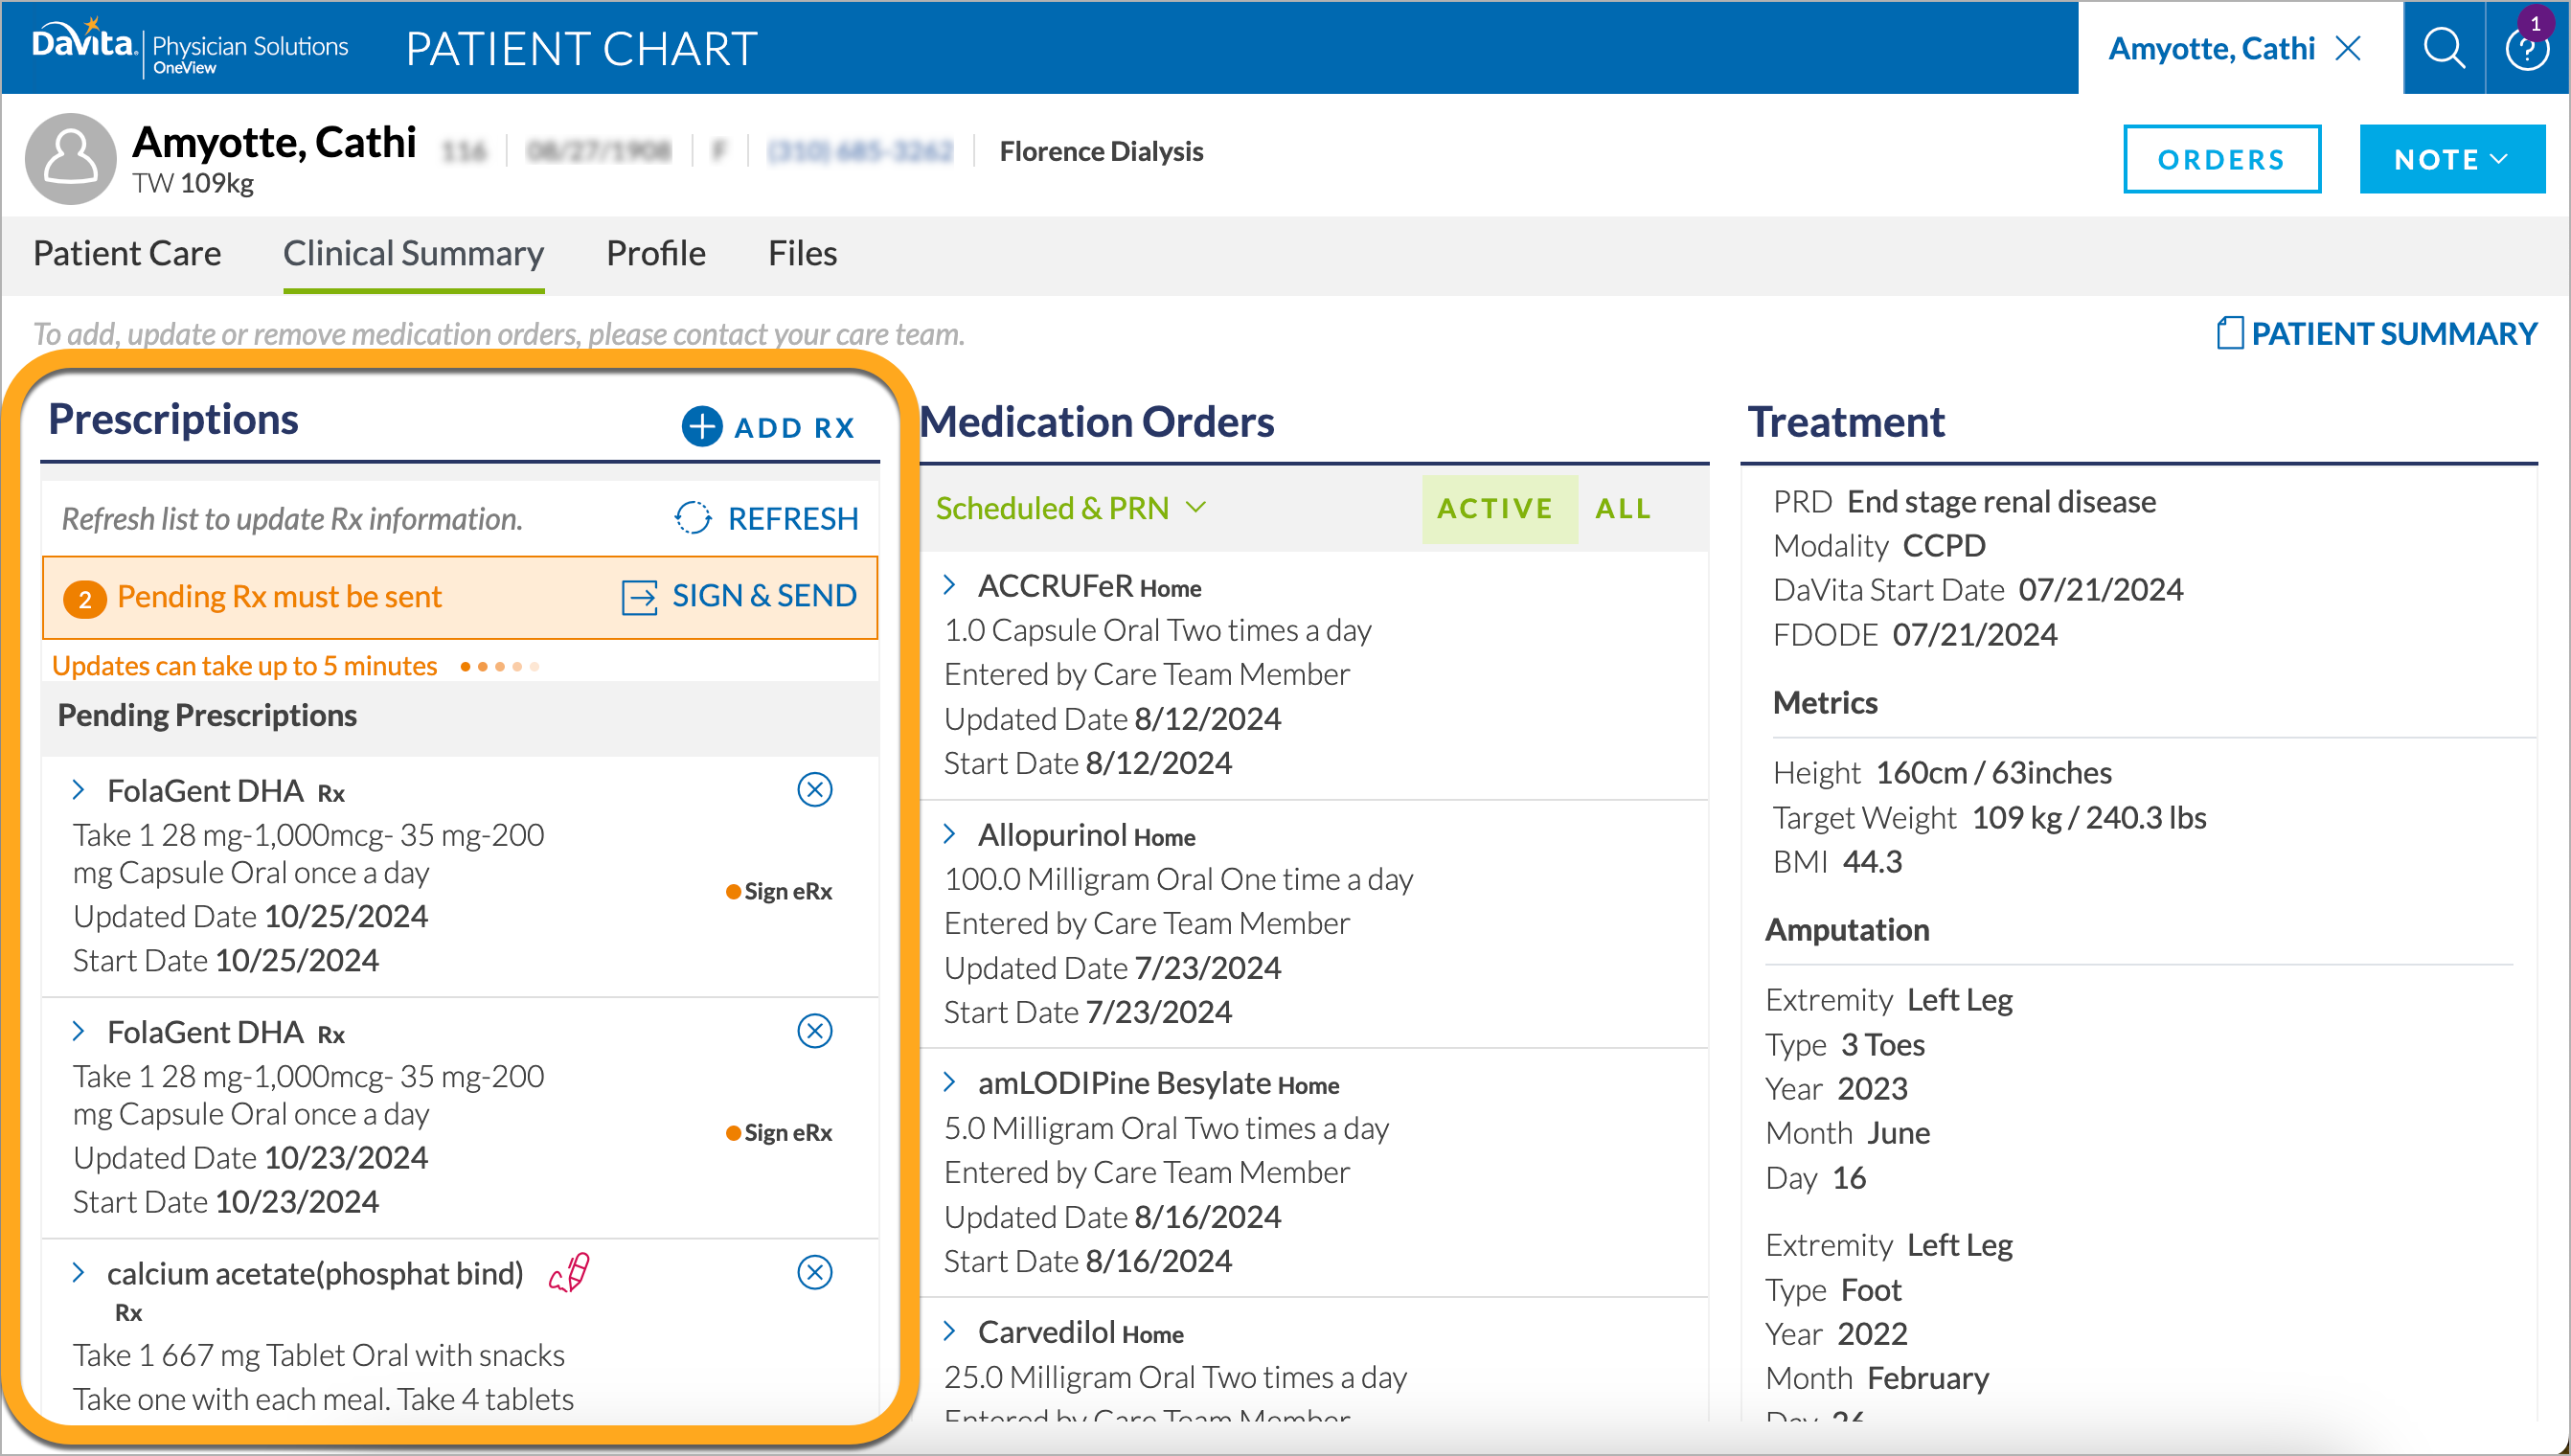The height and width of the screenshot is (1456, 2571).
Task: Open the Note dropdown button
Action: pyautogui.click(x=2451, y=159)
